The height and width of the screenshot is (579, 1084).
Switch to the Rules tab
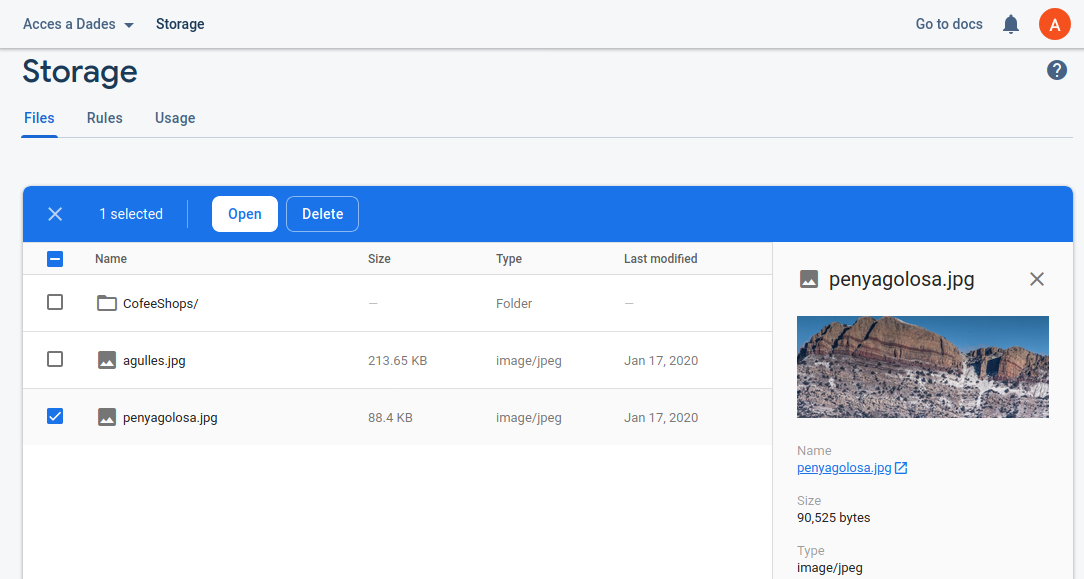[104, 118]
